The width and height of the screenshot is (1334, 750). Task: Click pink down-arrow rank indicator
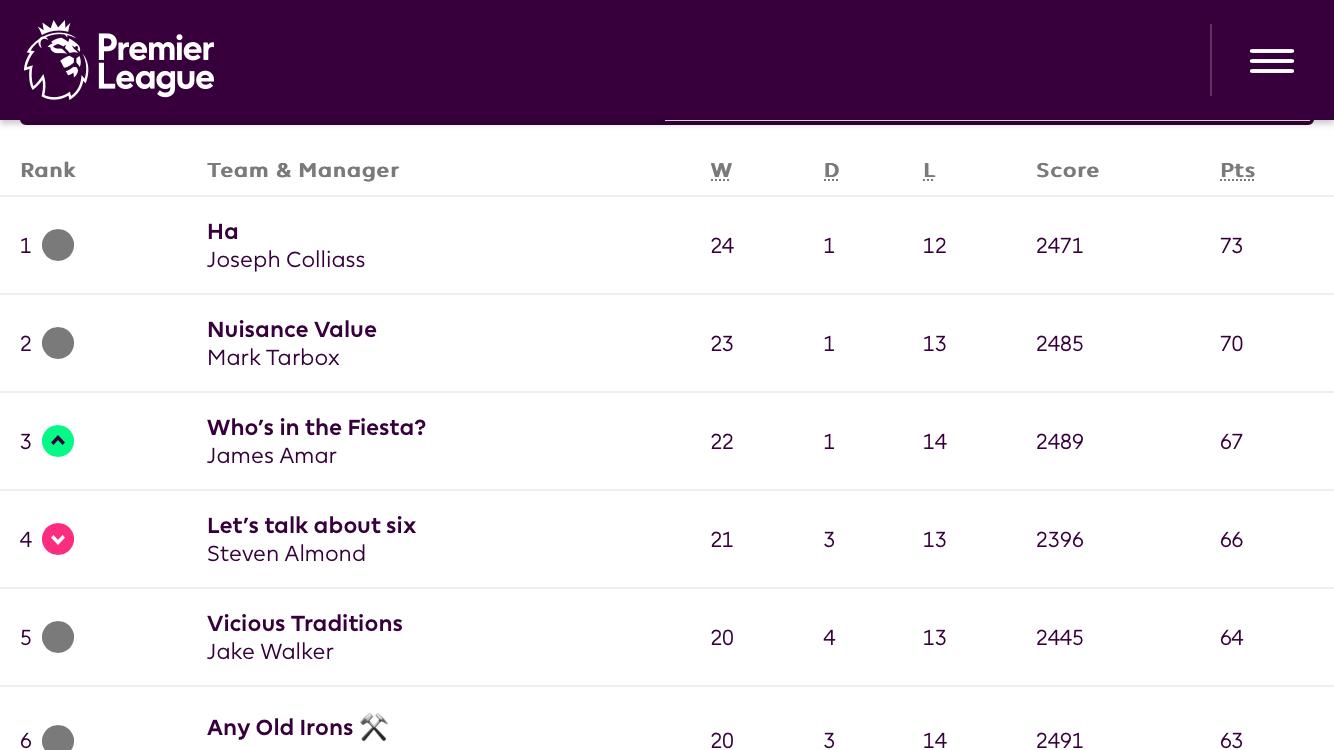pos(58,539)
